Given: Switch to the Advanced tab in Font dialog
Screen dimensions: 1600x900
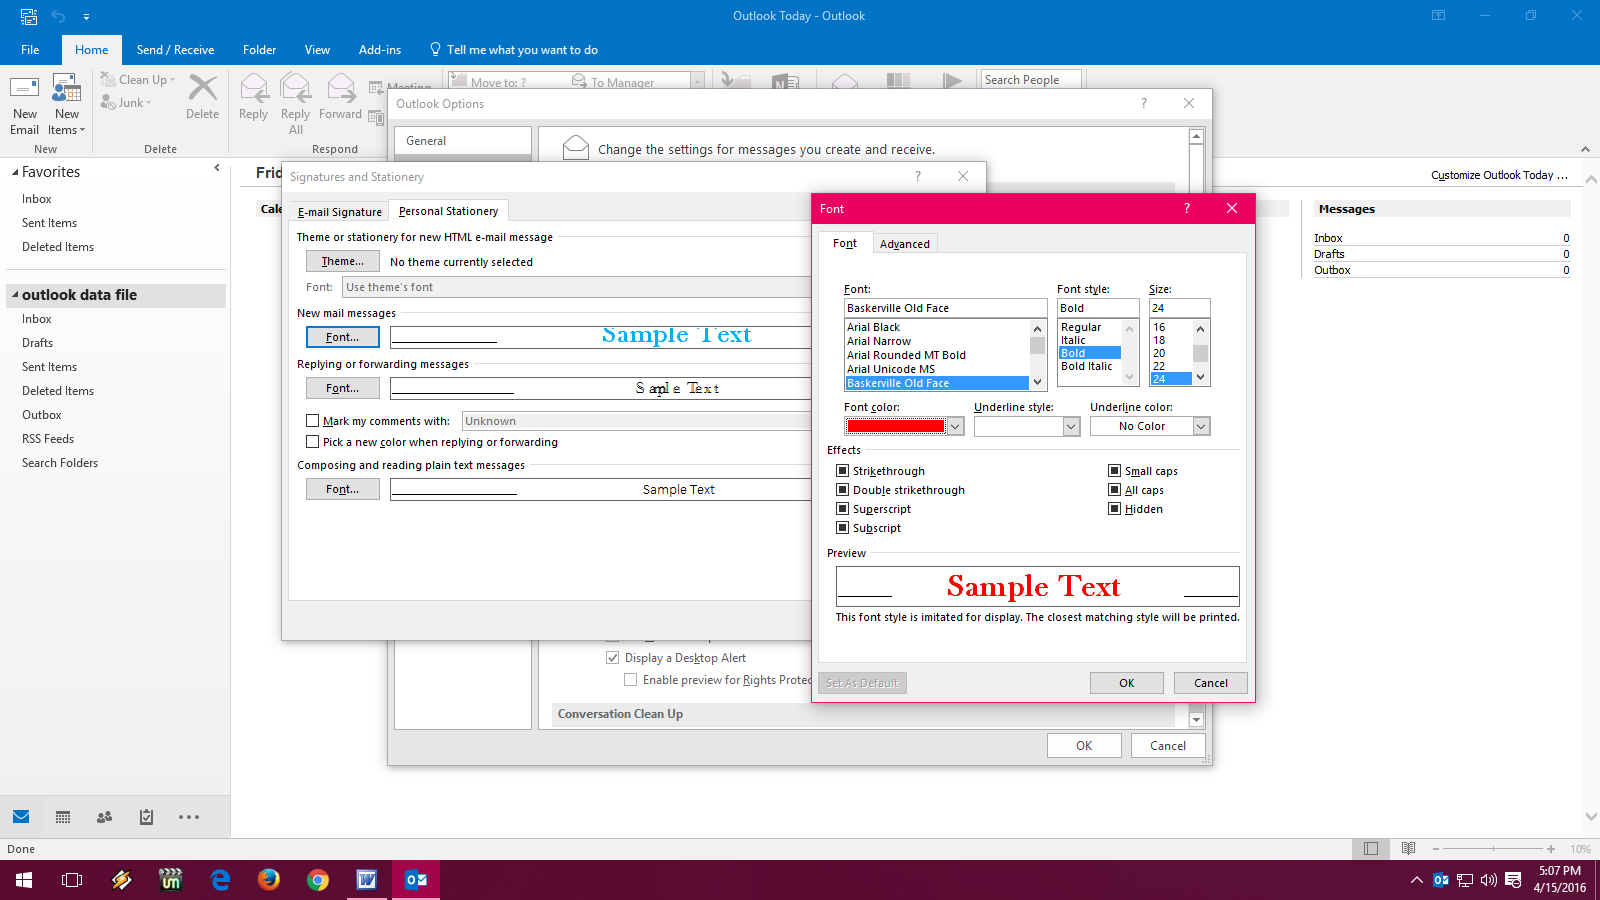Looking at the screenshot, I should 904,243.
